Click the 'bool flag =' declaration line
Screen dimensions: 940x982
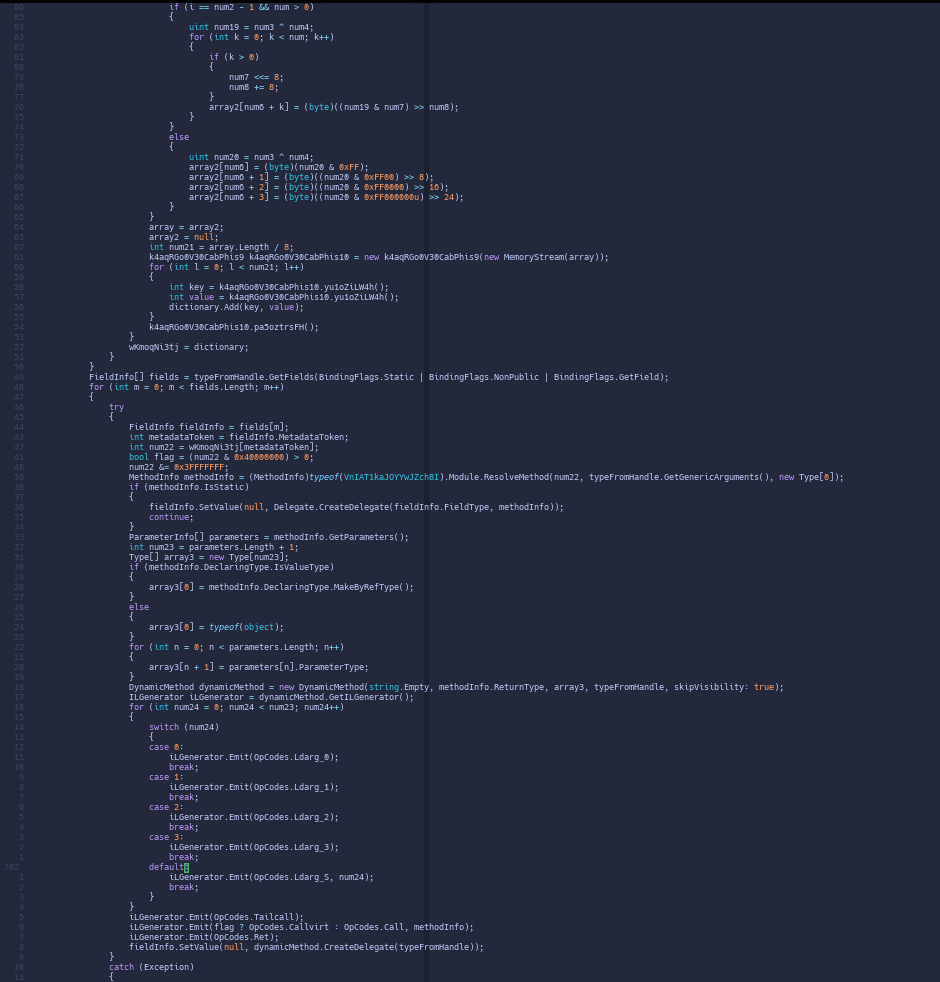(x=221, y=458)
